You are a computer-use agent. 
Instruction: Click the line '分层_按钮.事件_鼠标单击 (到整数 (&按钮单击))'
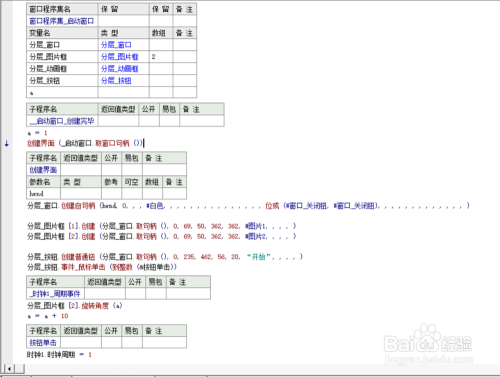pyautogui.click(x=102, y=267)
